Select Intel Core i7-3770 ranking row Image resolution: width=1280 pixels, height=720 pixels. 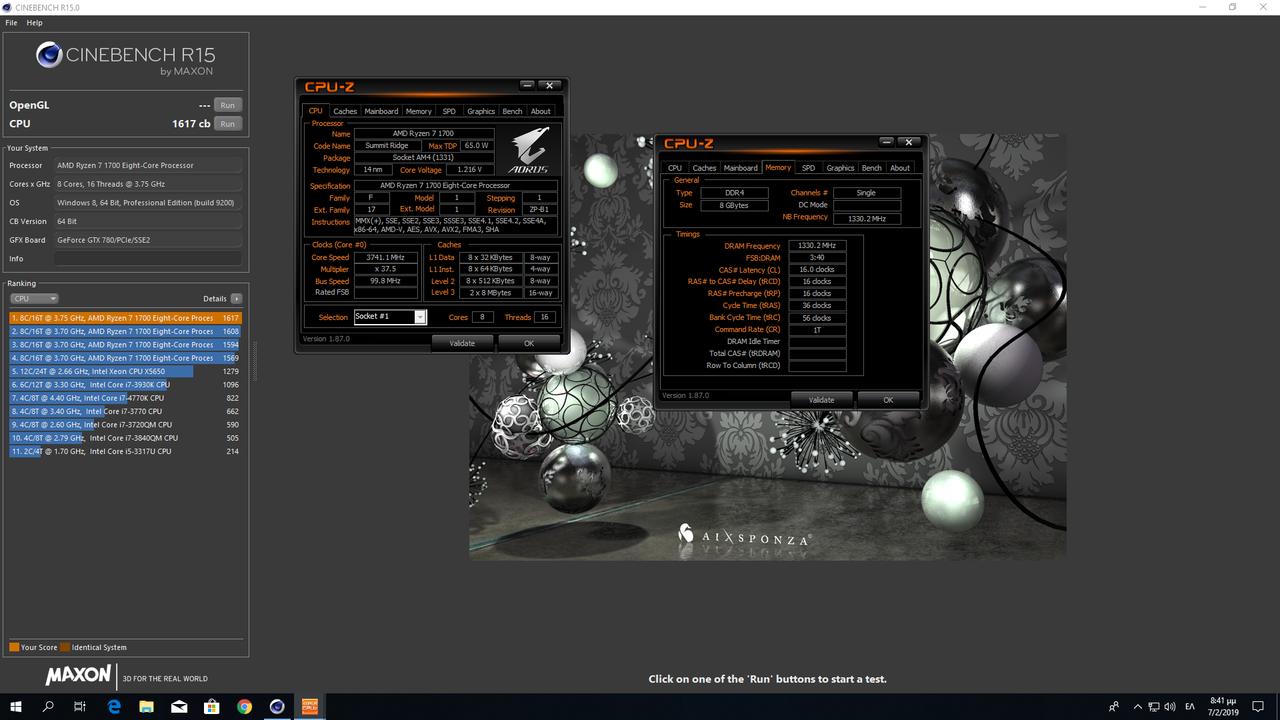pyautogui.click(x=125, y=411)
